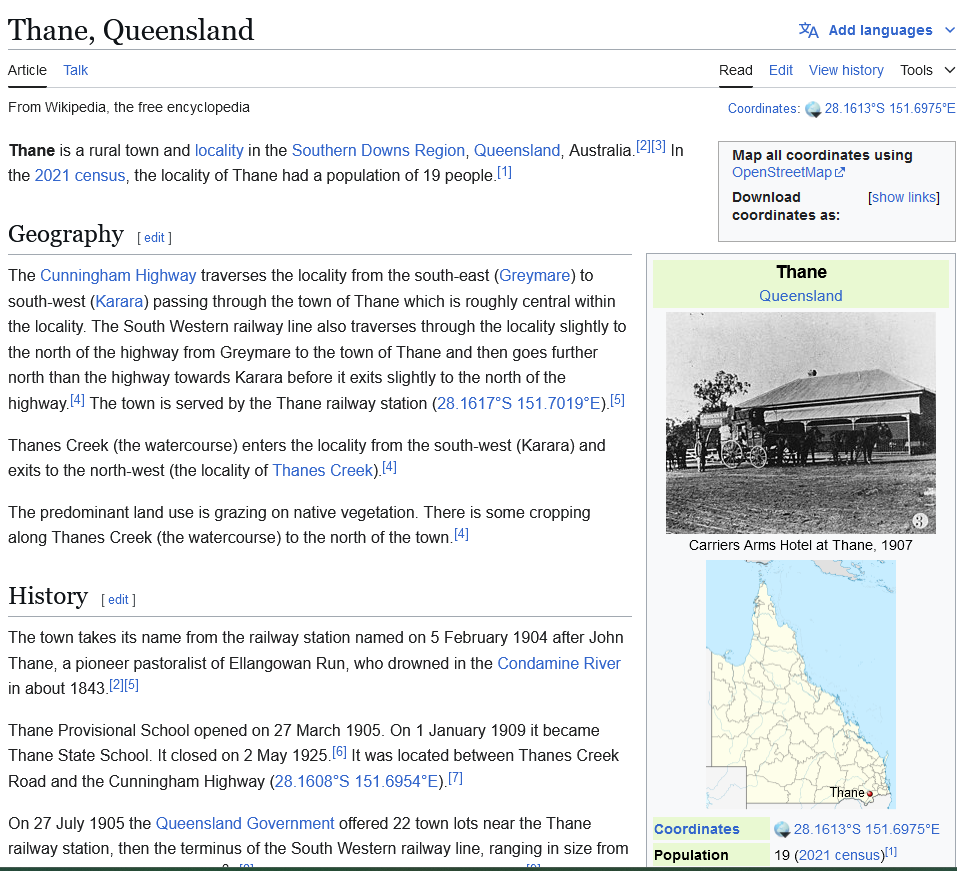This screenshot has height=871, width=957.
Task: Open the Cunningham Highway link
Action: click(118, 276)
